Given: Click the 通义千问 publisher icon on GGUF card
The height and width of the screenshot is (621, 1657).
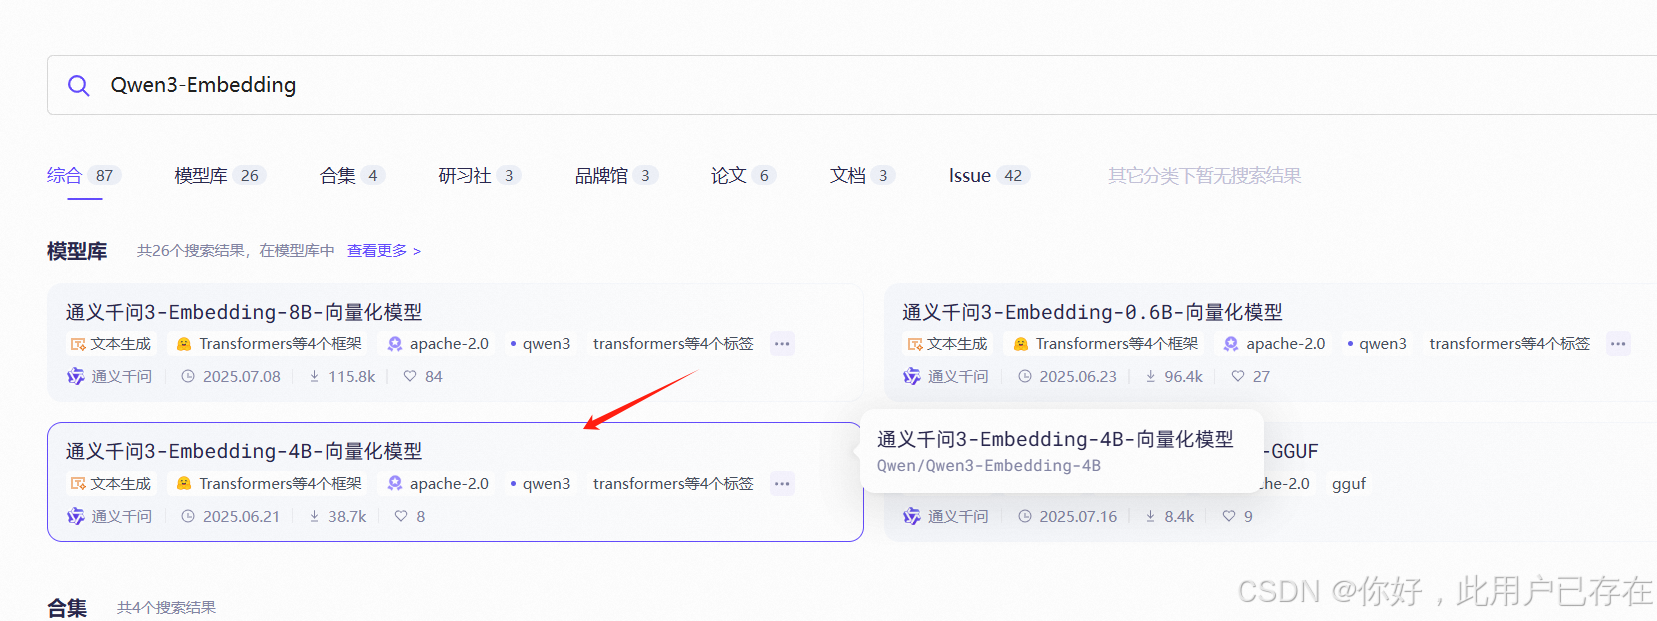Looking at the screenshot, I should pos(912,517).
